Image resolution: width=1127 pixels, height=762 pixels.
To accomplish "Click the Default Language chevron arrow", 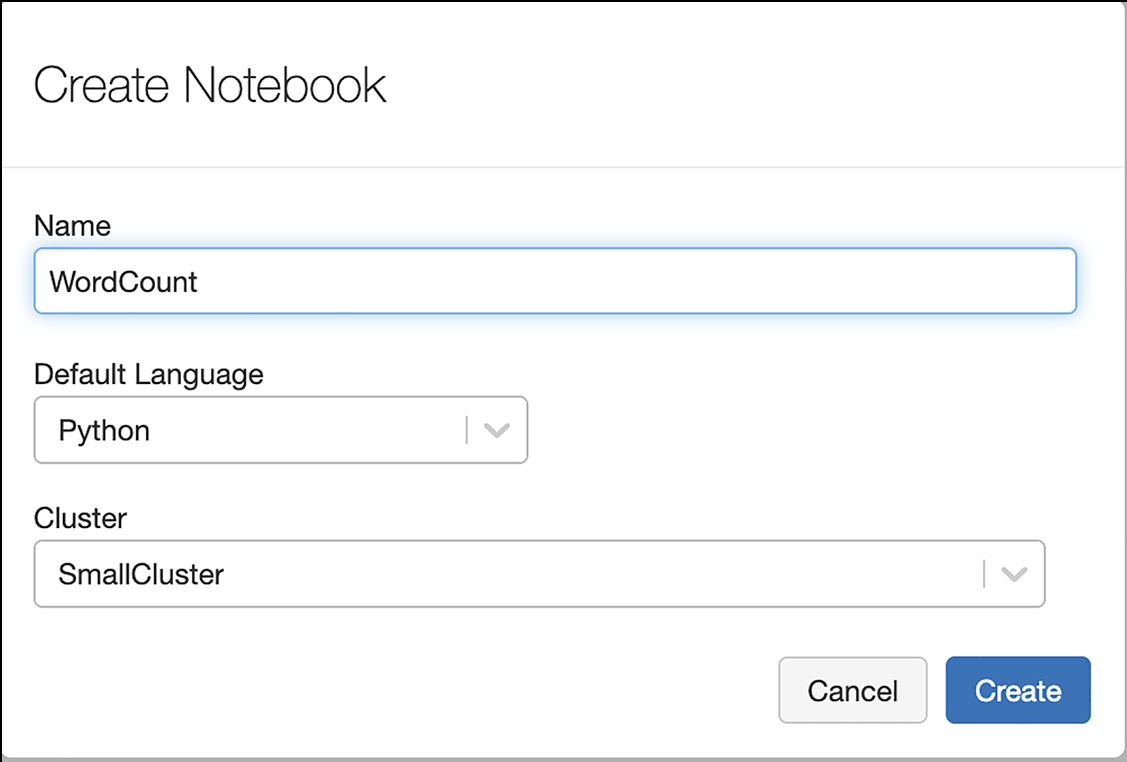I will [x=497, y=430].
